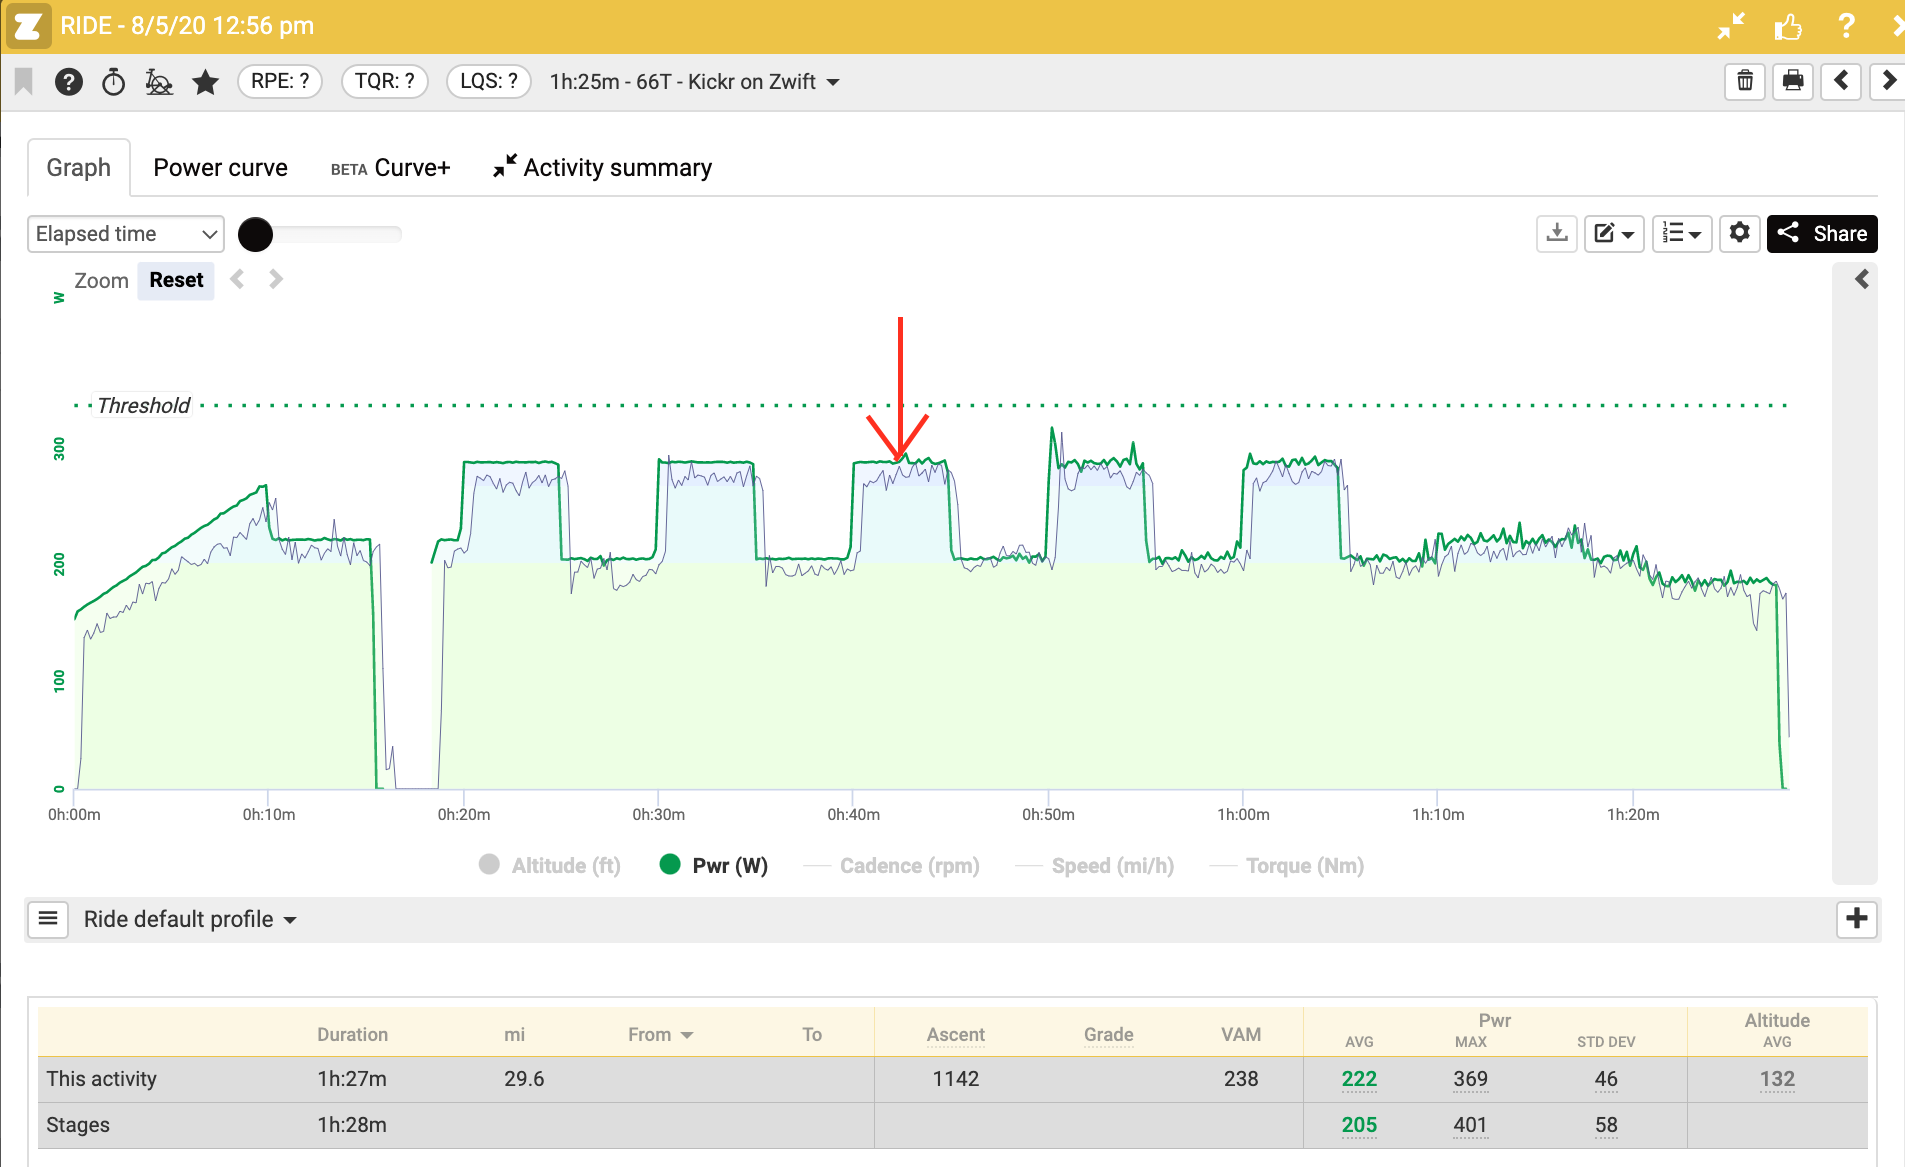1905x1167 pixels.
Task: Toggle Pwr (W) series visibility
Action: 714,866
